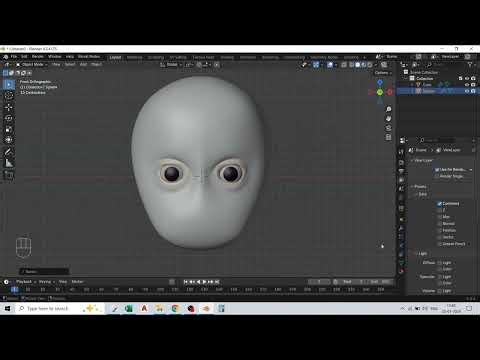Viewport: 480px width, 360px height.
Task: Open the Object Mode dropdown
Action: click(x=32, y=64)
